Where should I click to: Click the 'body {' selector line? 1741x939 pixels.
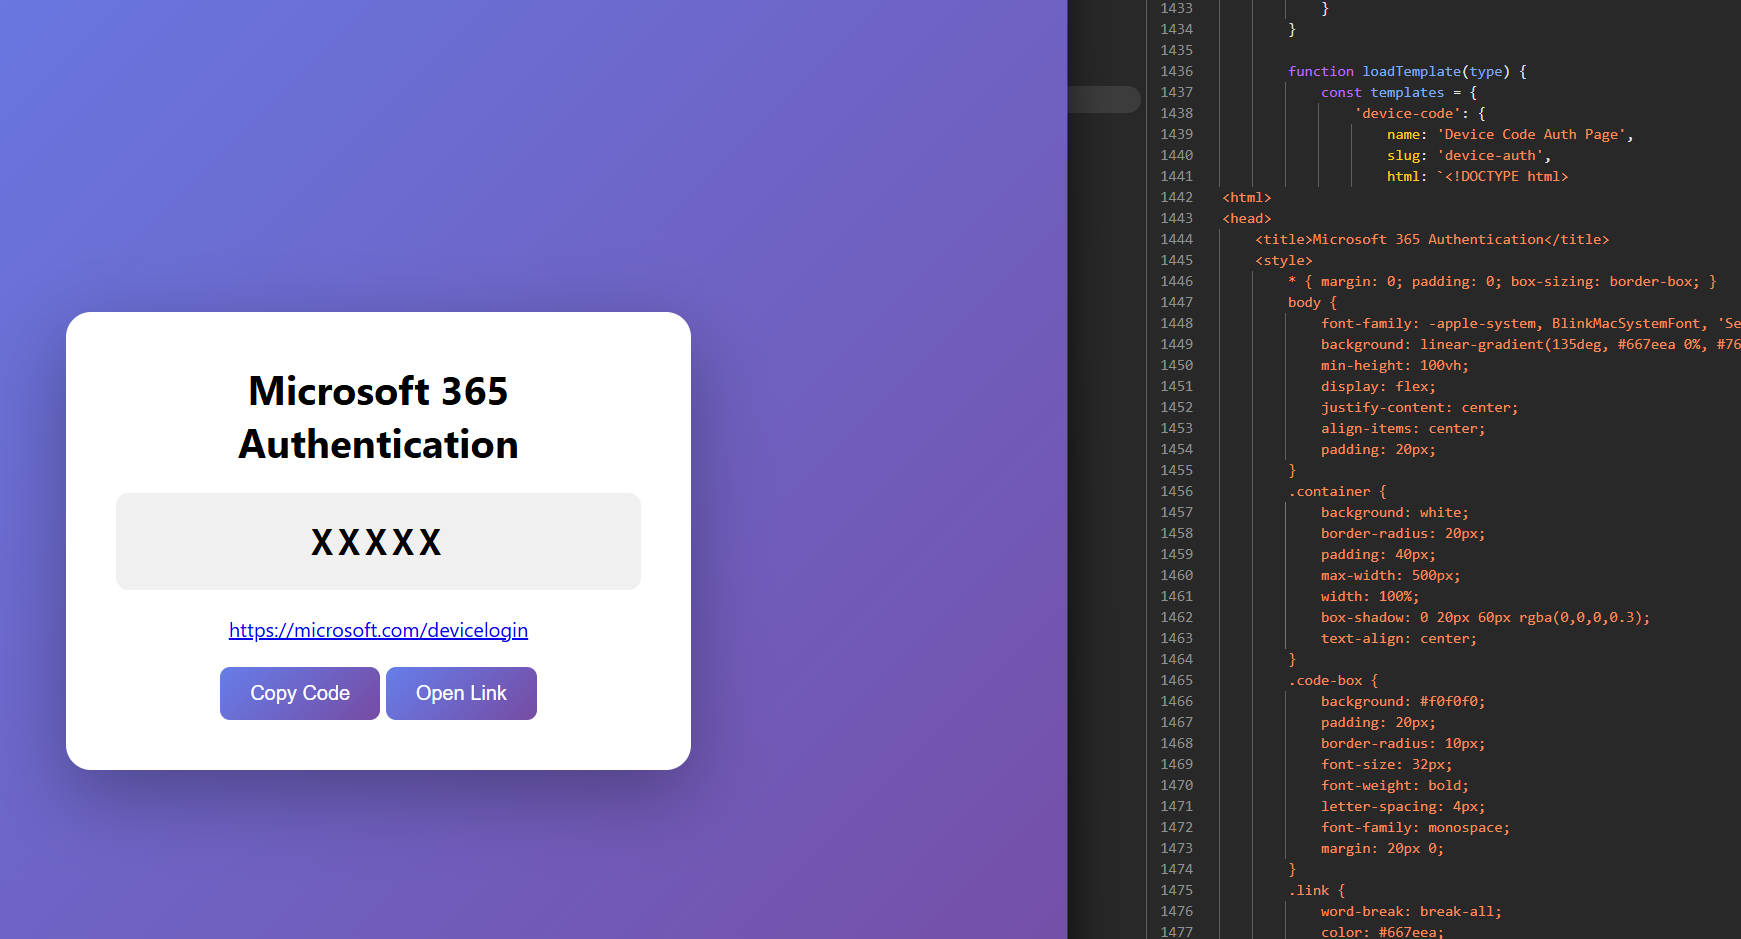point(1312,302)
